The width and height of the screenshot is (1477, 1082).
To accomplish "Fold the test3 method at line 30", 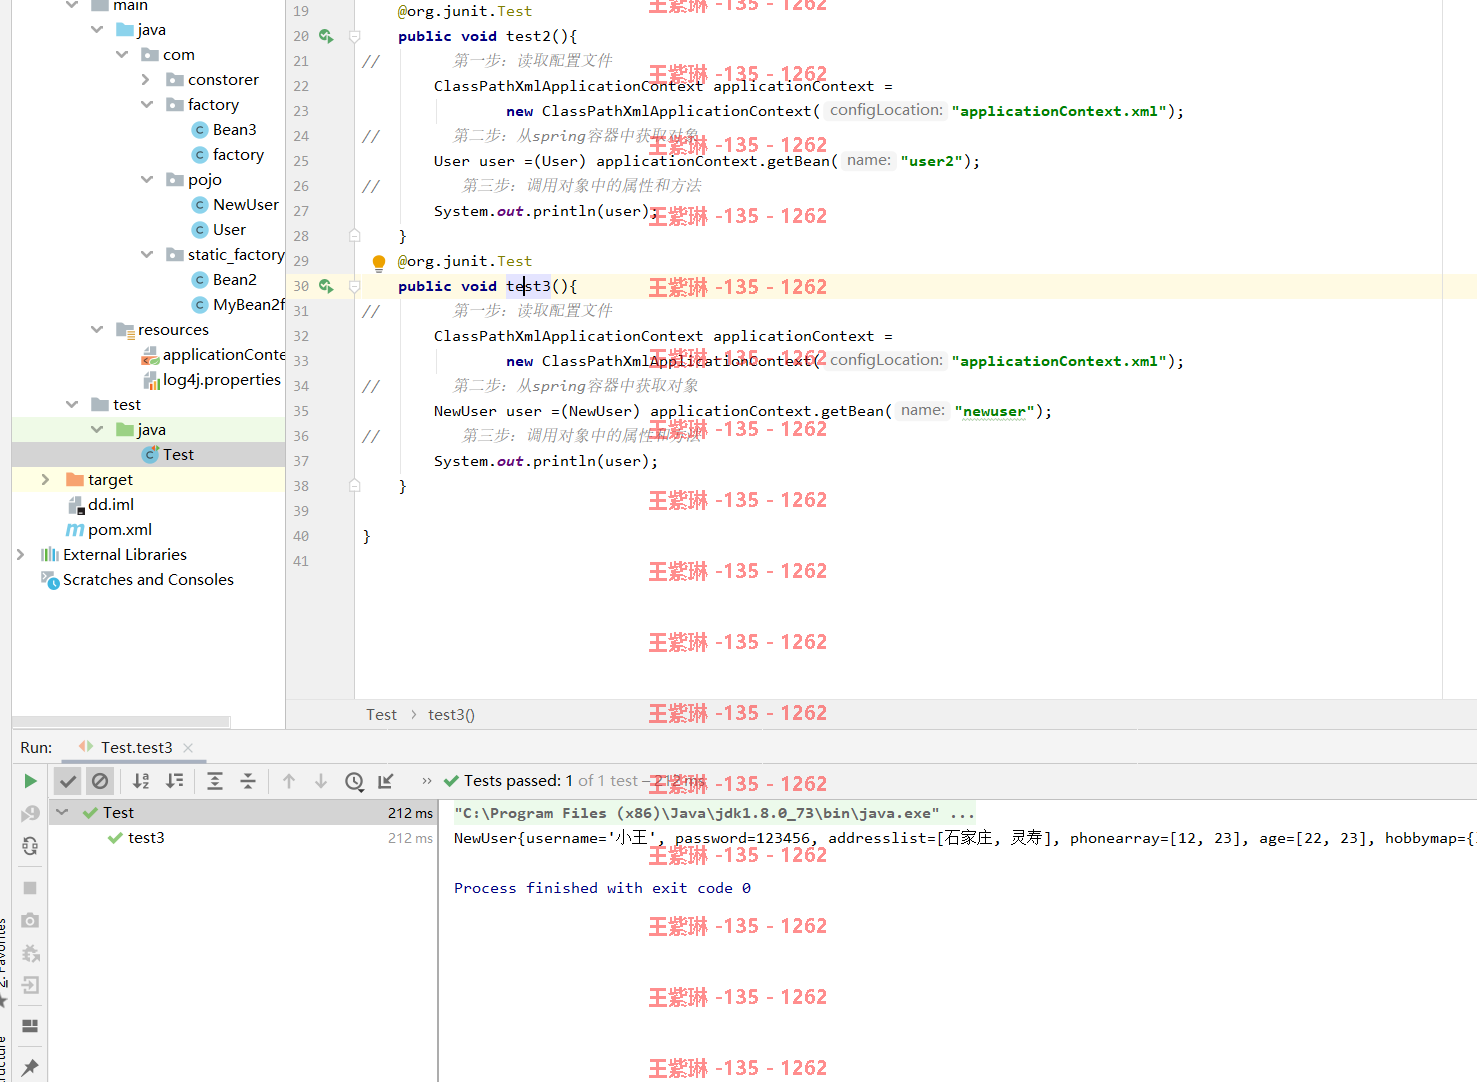I will (354, 286).
